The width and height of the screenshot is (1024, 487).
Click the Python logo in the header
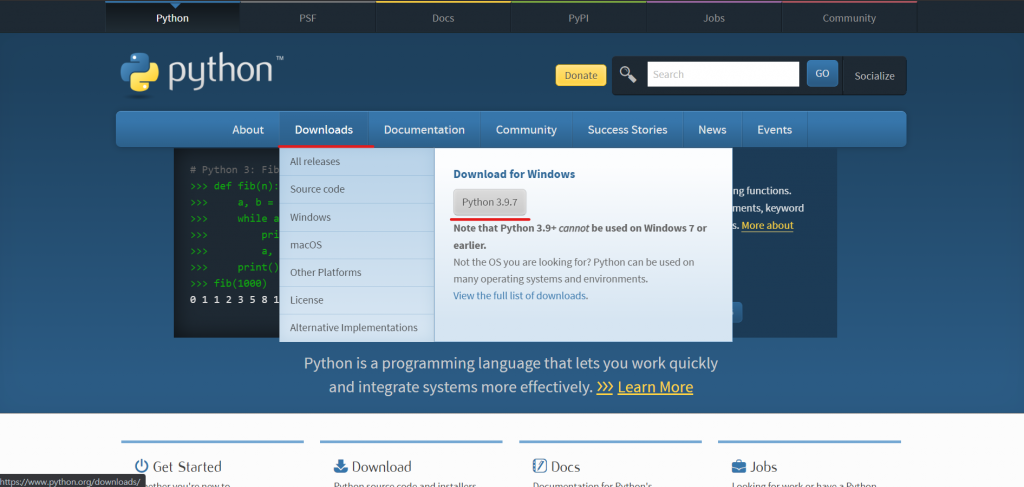tap(202, 73)
